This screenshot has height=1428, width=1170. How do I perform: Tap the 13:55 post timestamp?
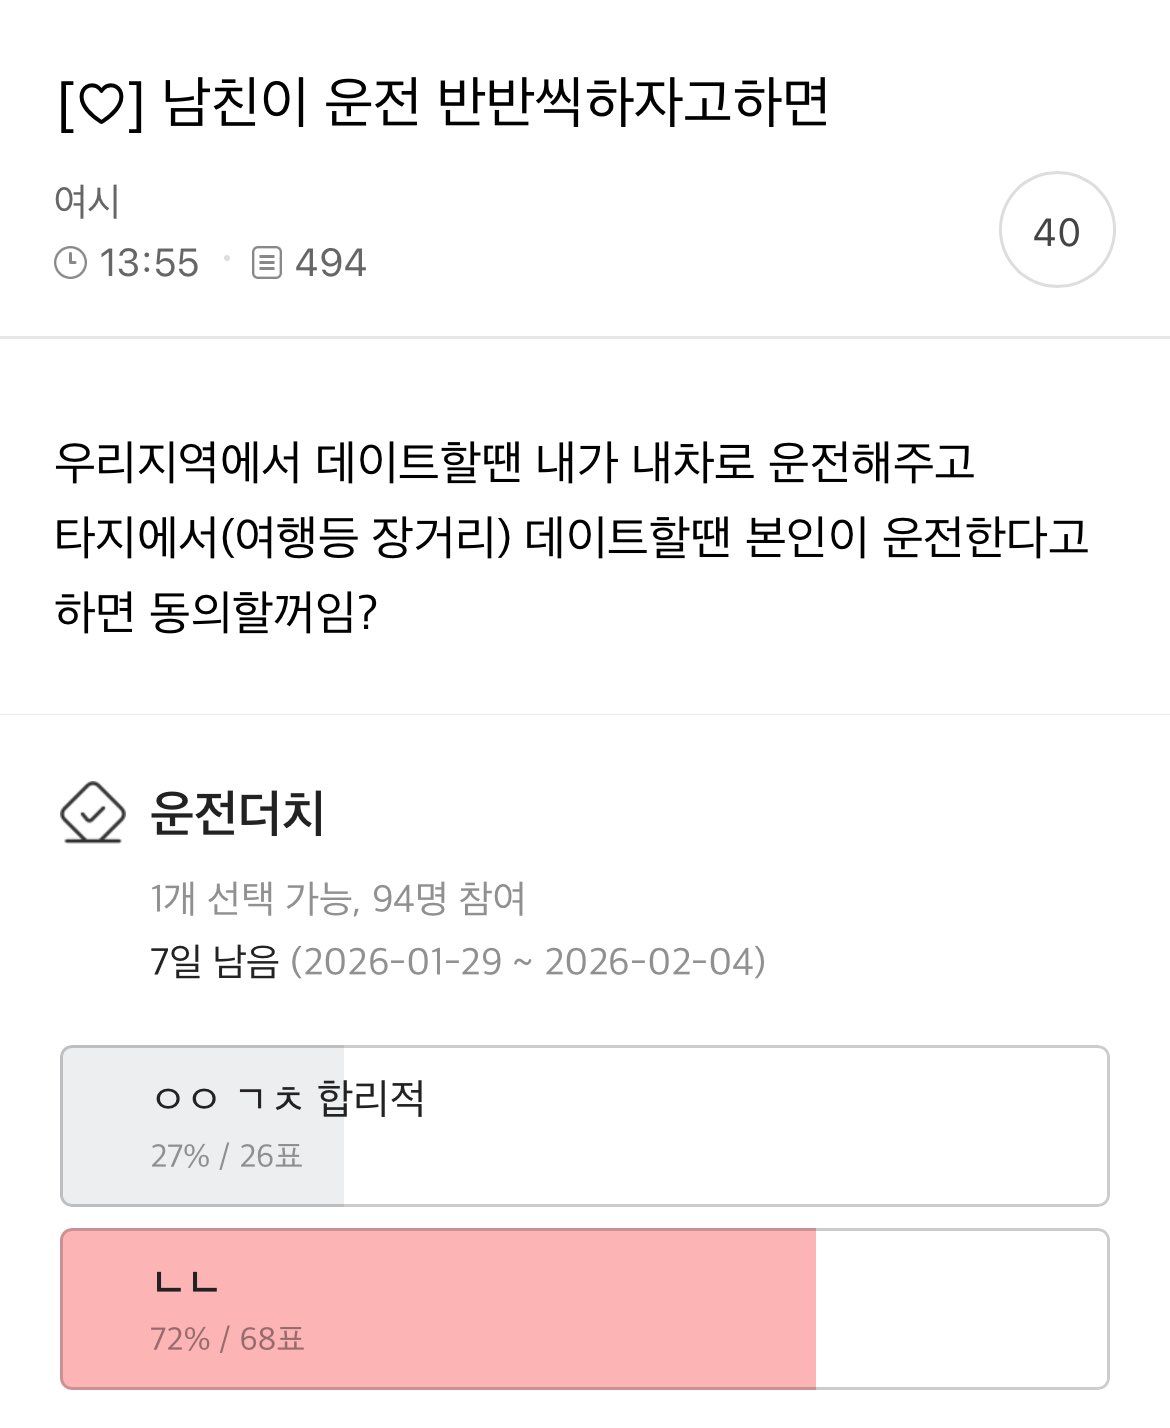tap(149, 264)
